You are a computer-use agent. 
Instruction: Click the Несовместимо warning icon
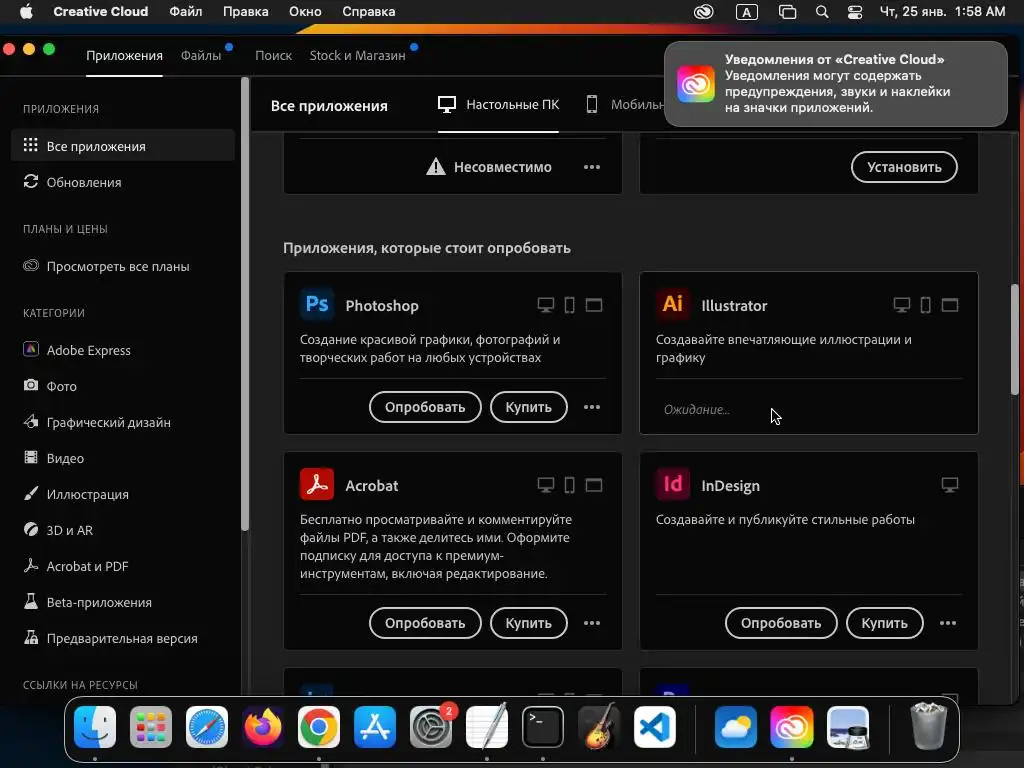(436, 167)
